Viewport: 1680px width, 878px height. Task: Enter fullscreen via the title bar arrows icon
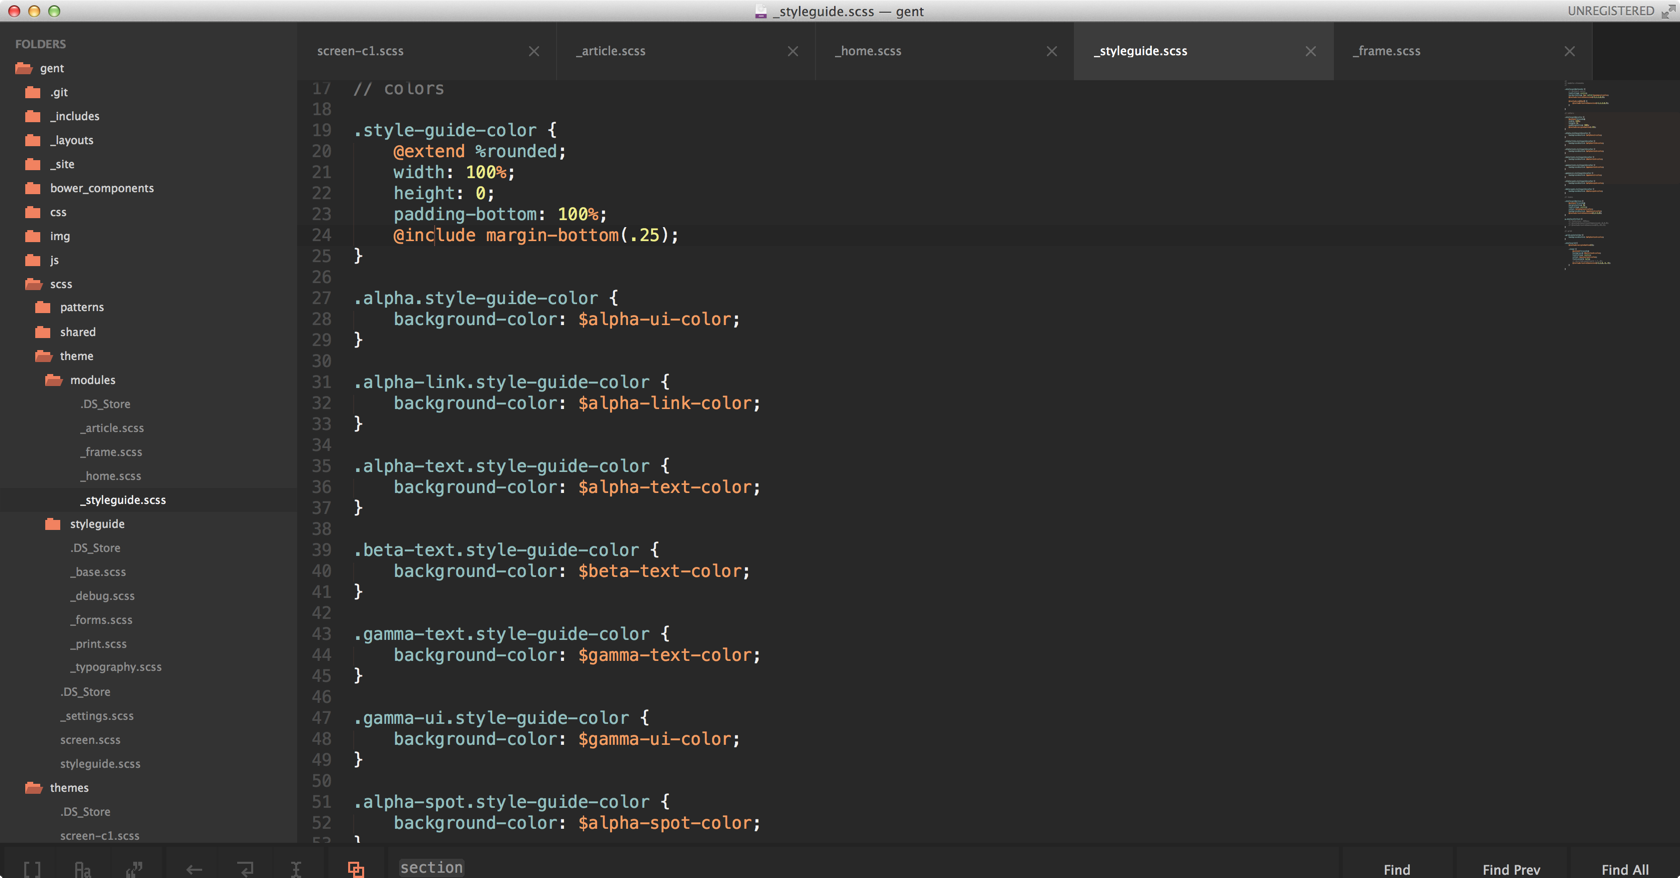(1668, 11)
